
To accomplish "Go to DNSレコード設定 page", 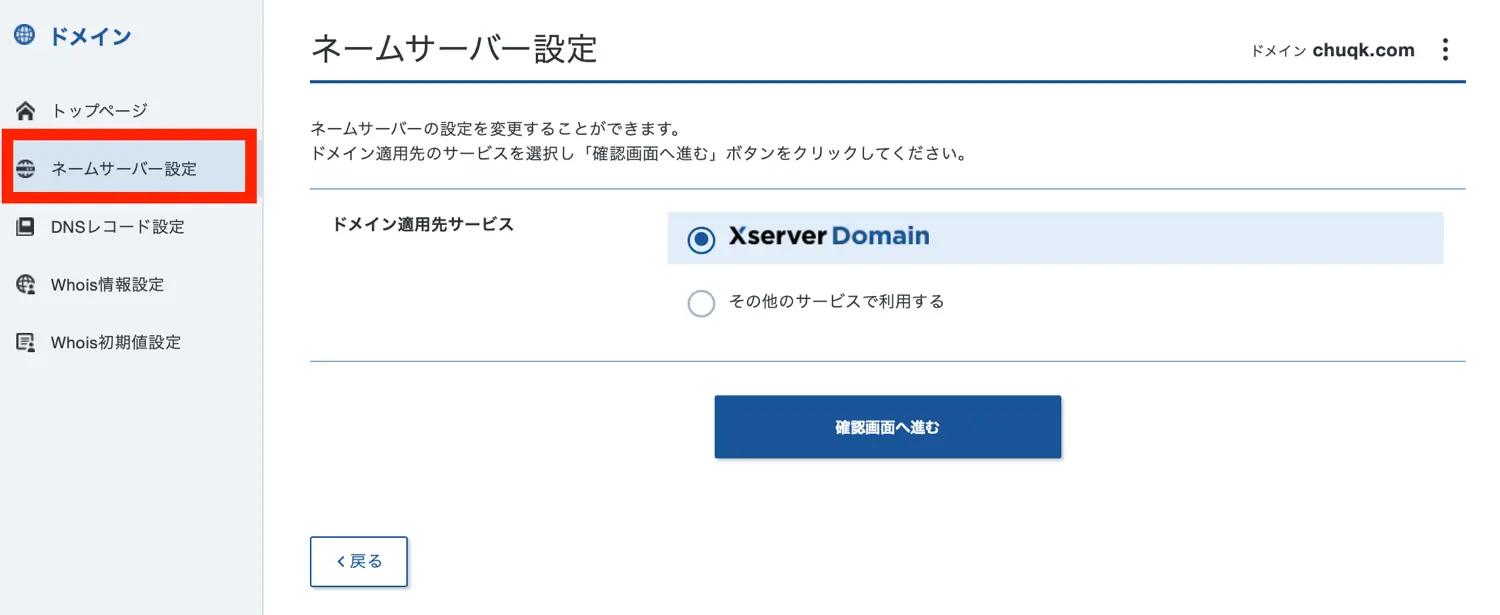I will pos(118,227).
